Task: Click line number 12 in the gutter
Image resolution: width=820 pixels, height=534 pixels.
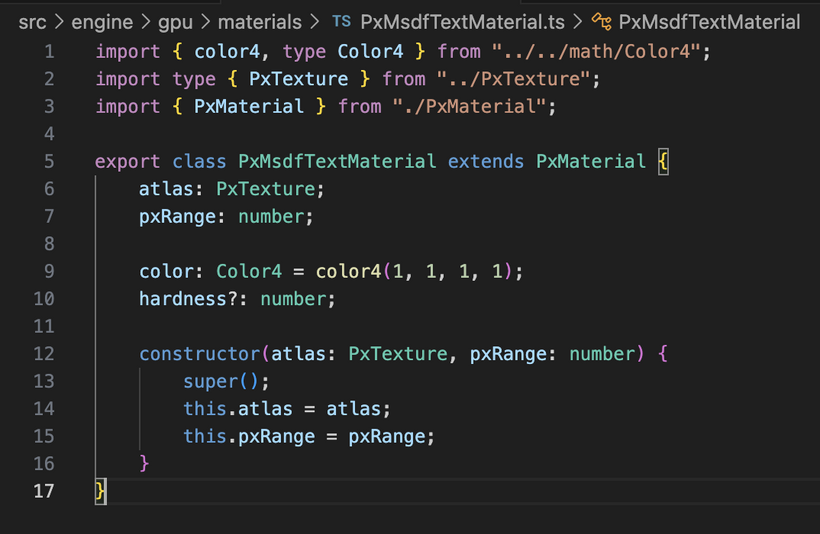Action: click(x=44, y=354)
